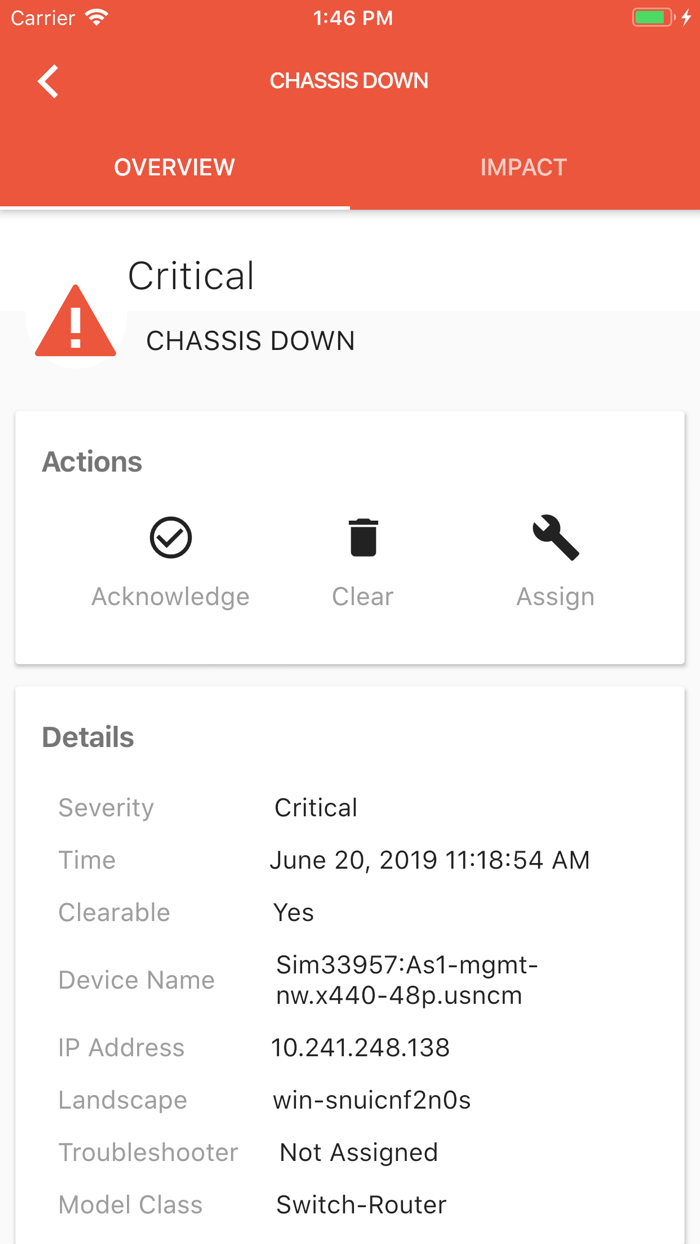Tap the alarm time June 20, 2019
The width and height of the screenshot is (700, 1244).
[x=429, y=860]
